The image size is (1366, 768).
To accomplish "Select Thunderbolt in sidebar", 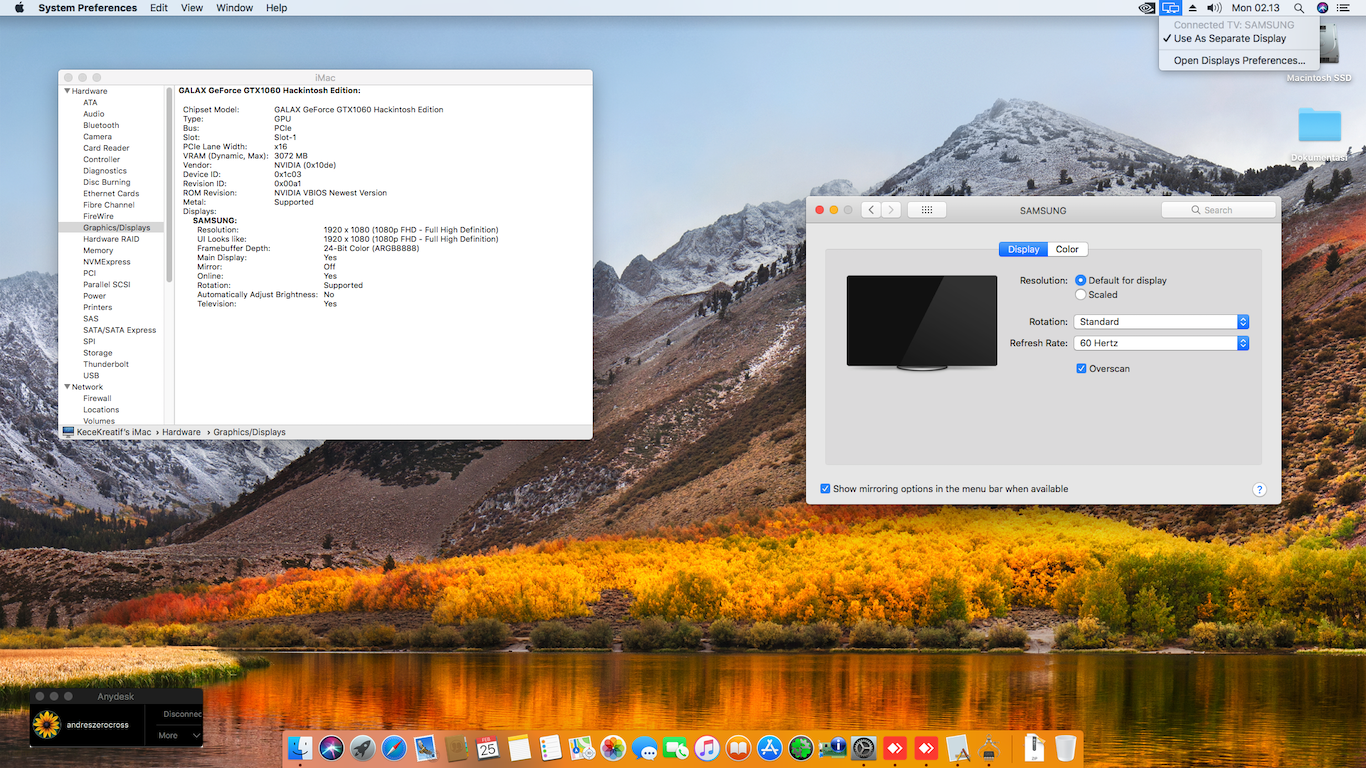I will pyautogui.click(x=106, y=364).
